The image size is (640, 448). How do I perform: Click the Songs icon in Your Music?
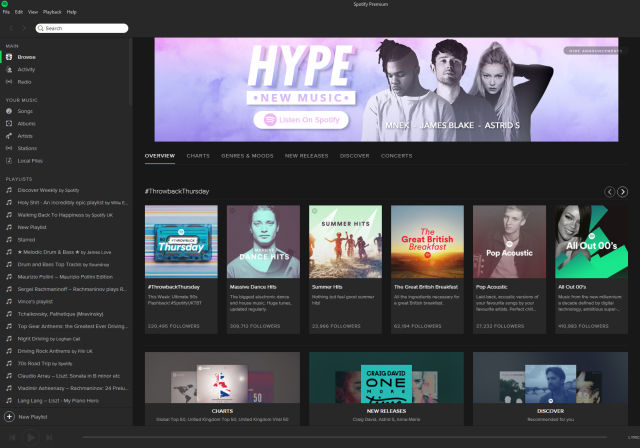click(9, 111)
